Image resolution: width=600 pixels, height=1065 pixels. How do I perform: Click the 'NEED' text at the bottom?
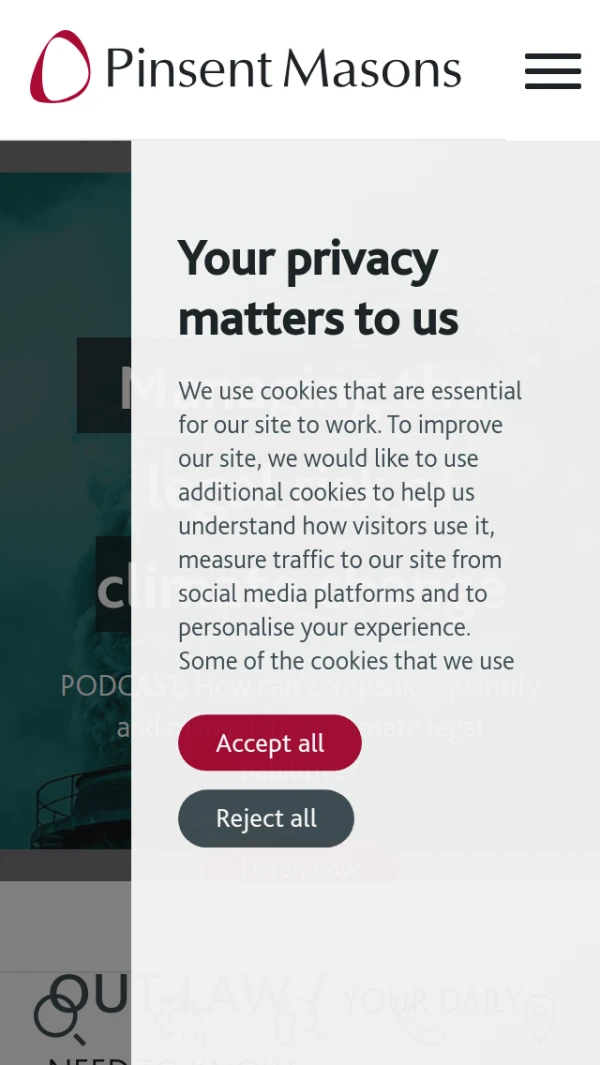click(x=88, y=1057)
